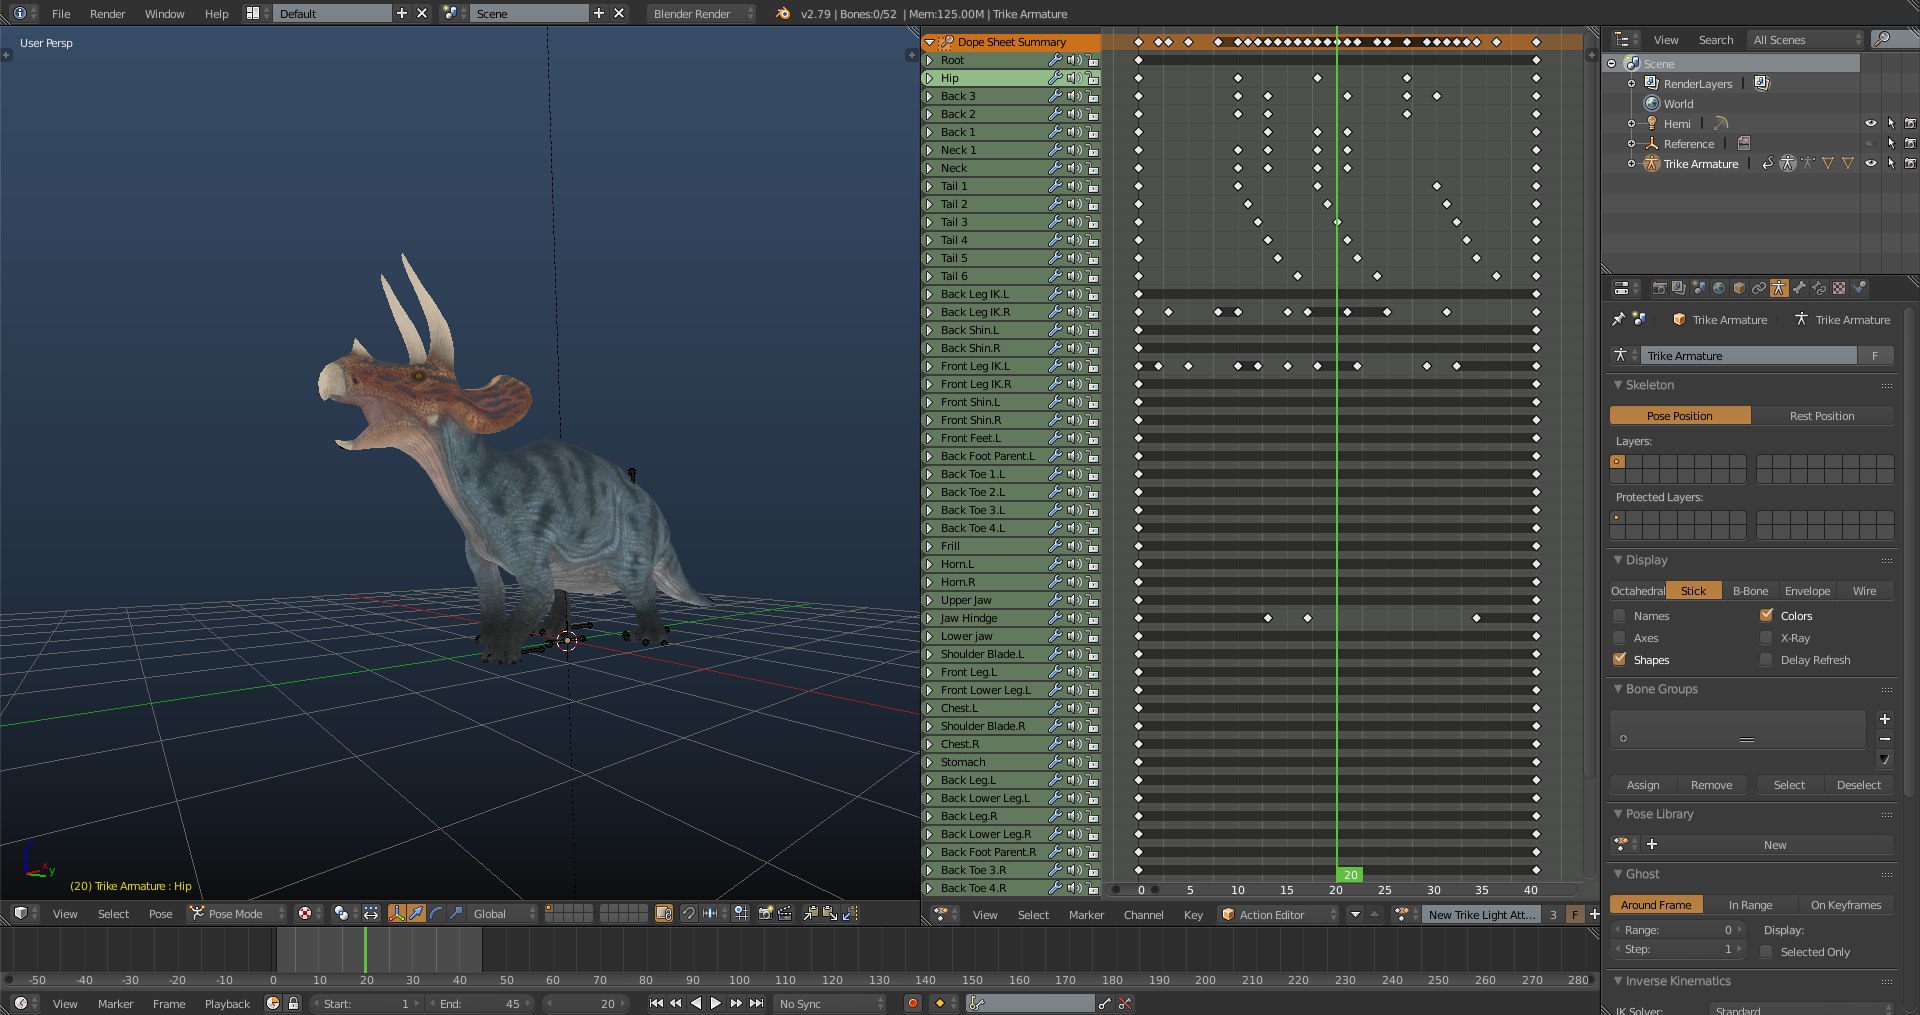The image size is (1920, 1015).
Task: Open the Render properties tab icon
Action: click(x=1659, y=288)
